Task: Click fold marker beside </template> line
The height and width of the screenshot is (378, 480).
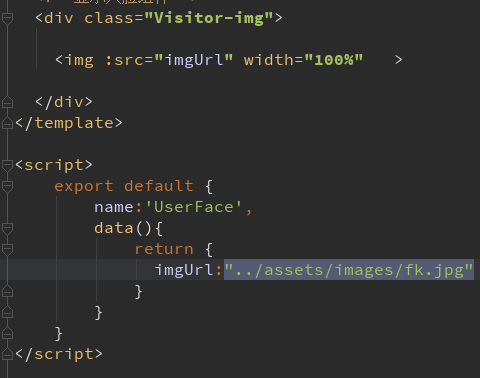Action: (7, 123)
